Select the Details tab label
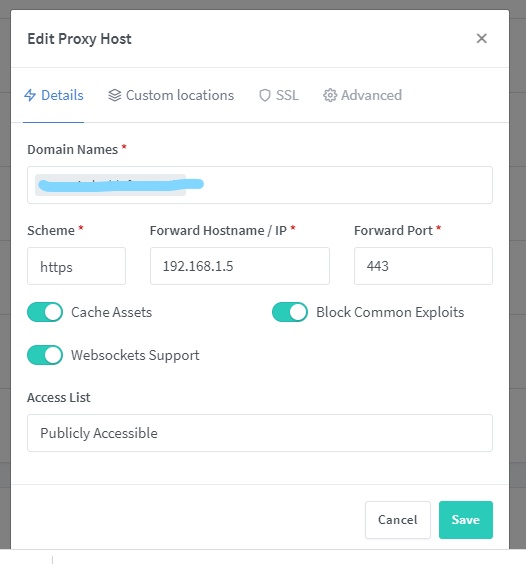 click(62, 95)
